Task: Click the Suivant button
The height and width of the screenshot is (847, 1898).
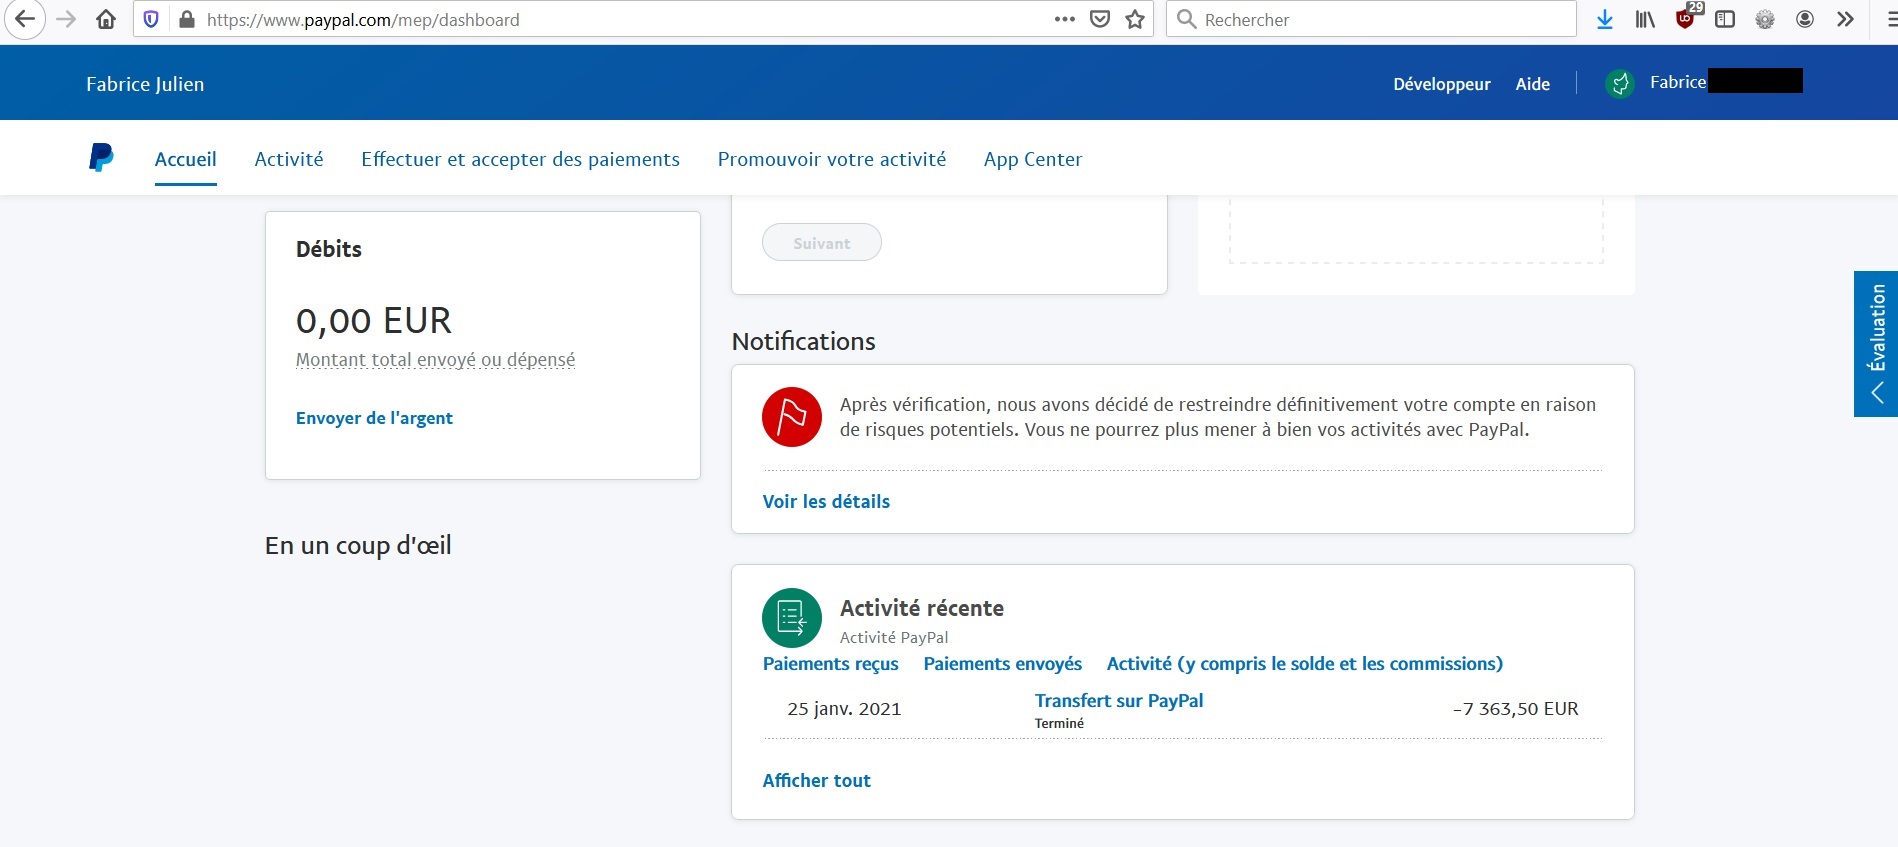Action: coord(822,242)
